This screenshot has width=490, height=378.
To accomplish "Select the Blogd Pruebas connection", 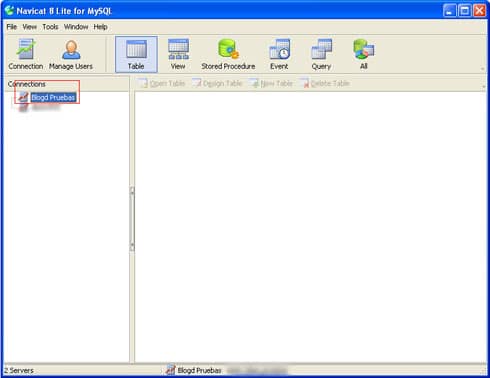I will pyautogui.click(x=53, y=97).
